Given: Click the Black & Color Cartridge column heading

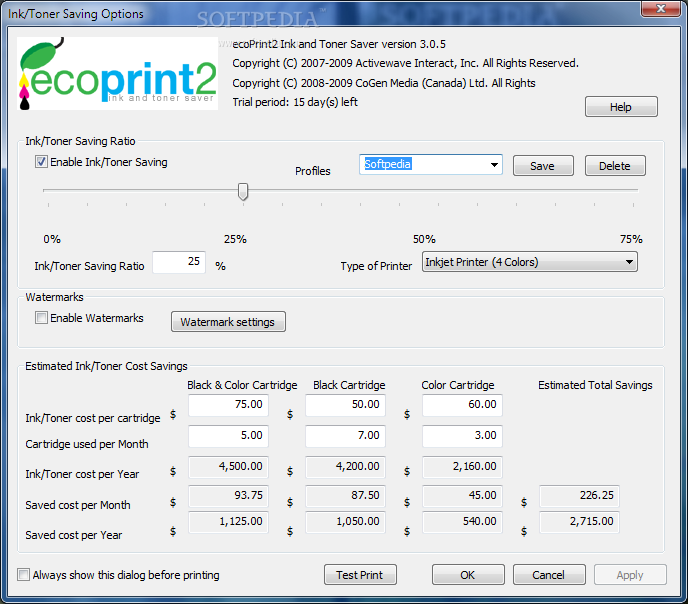Looking at the screenshot, I should (x=242, y=385).
